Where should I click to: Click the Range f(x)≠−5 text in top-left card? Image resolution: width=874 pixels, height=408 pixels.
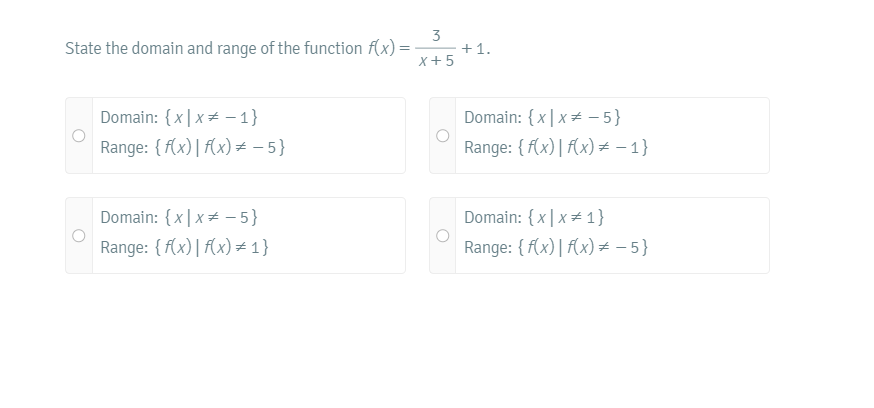tap(193, 147)
